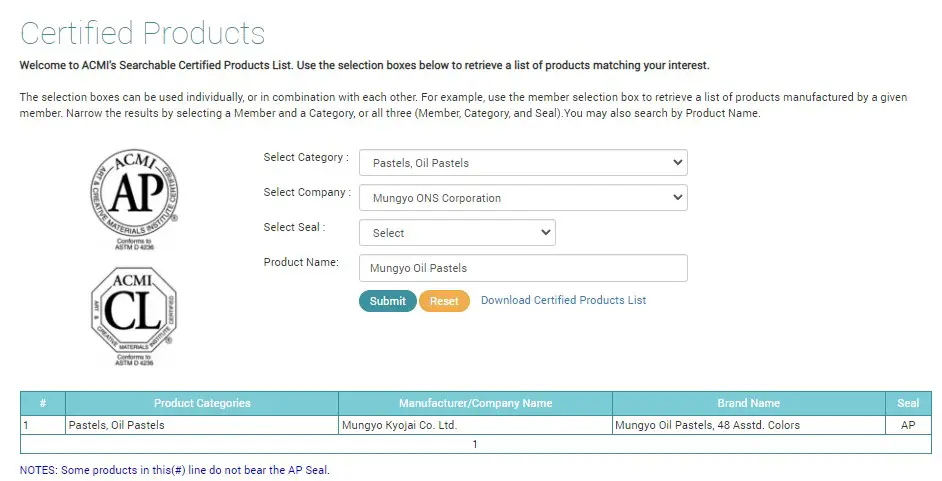Screen dimensions: 942x481
Task: Click the # column header
Action: 43,403
